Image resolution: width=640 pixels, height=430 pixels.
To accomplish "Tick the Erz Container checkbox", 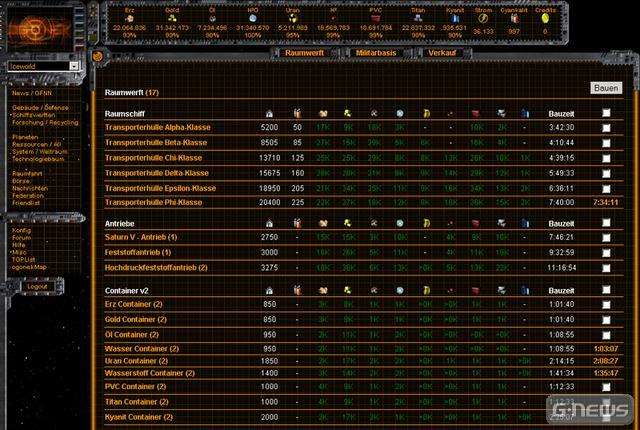I will (x=607, y=305).
